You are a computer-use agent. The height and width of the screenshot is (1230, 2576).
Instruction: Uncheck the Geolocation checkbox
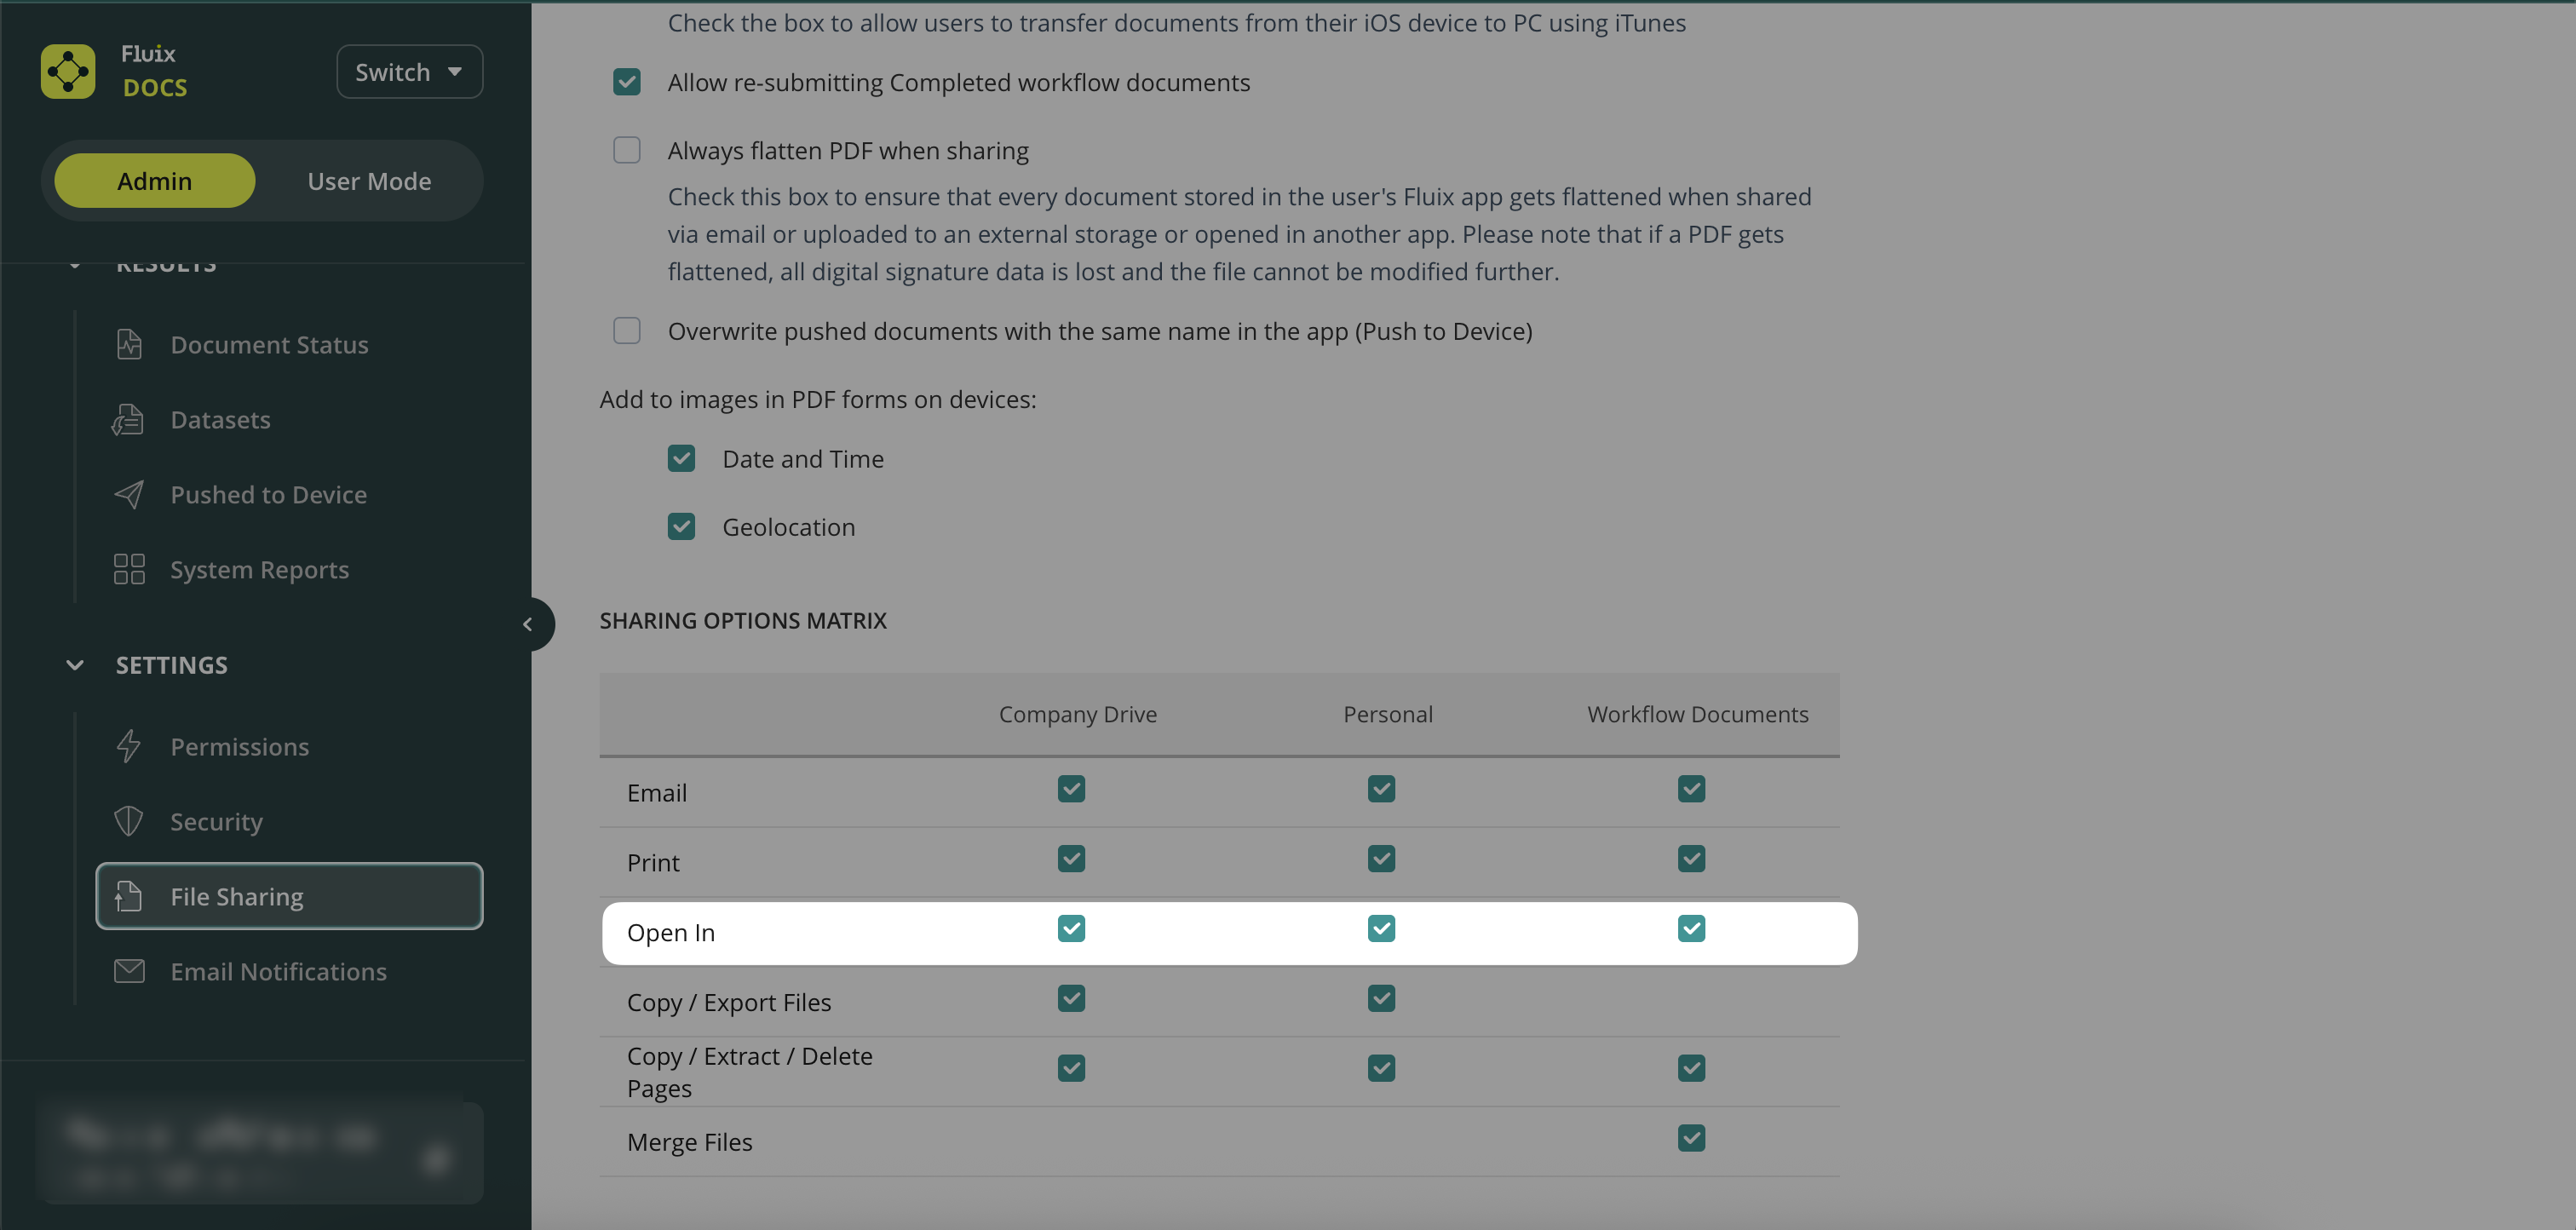(x=681, y=527)
